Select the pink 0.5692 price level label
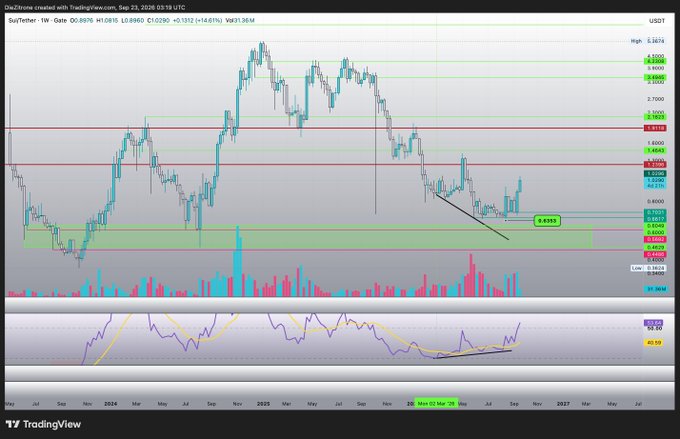 pyautogui.click(x=655, y=239)
